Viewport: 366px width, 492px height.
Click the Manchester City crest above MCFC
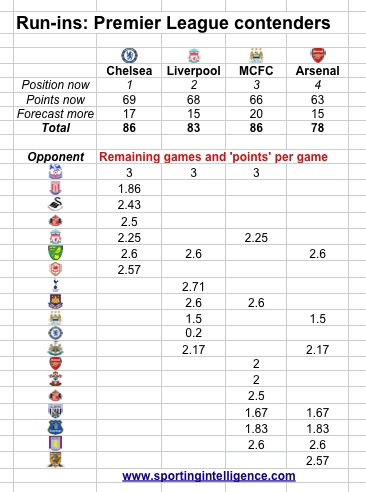pyautogui.click(x=256, y=56)
